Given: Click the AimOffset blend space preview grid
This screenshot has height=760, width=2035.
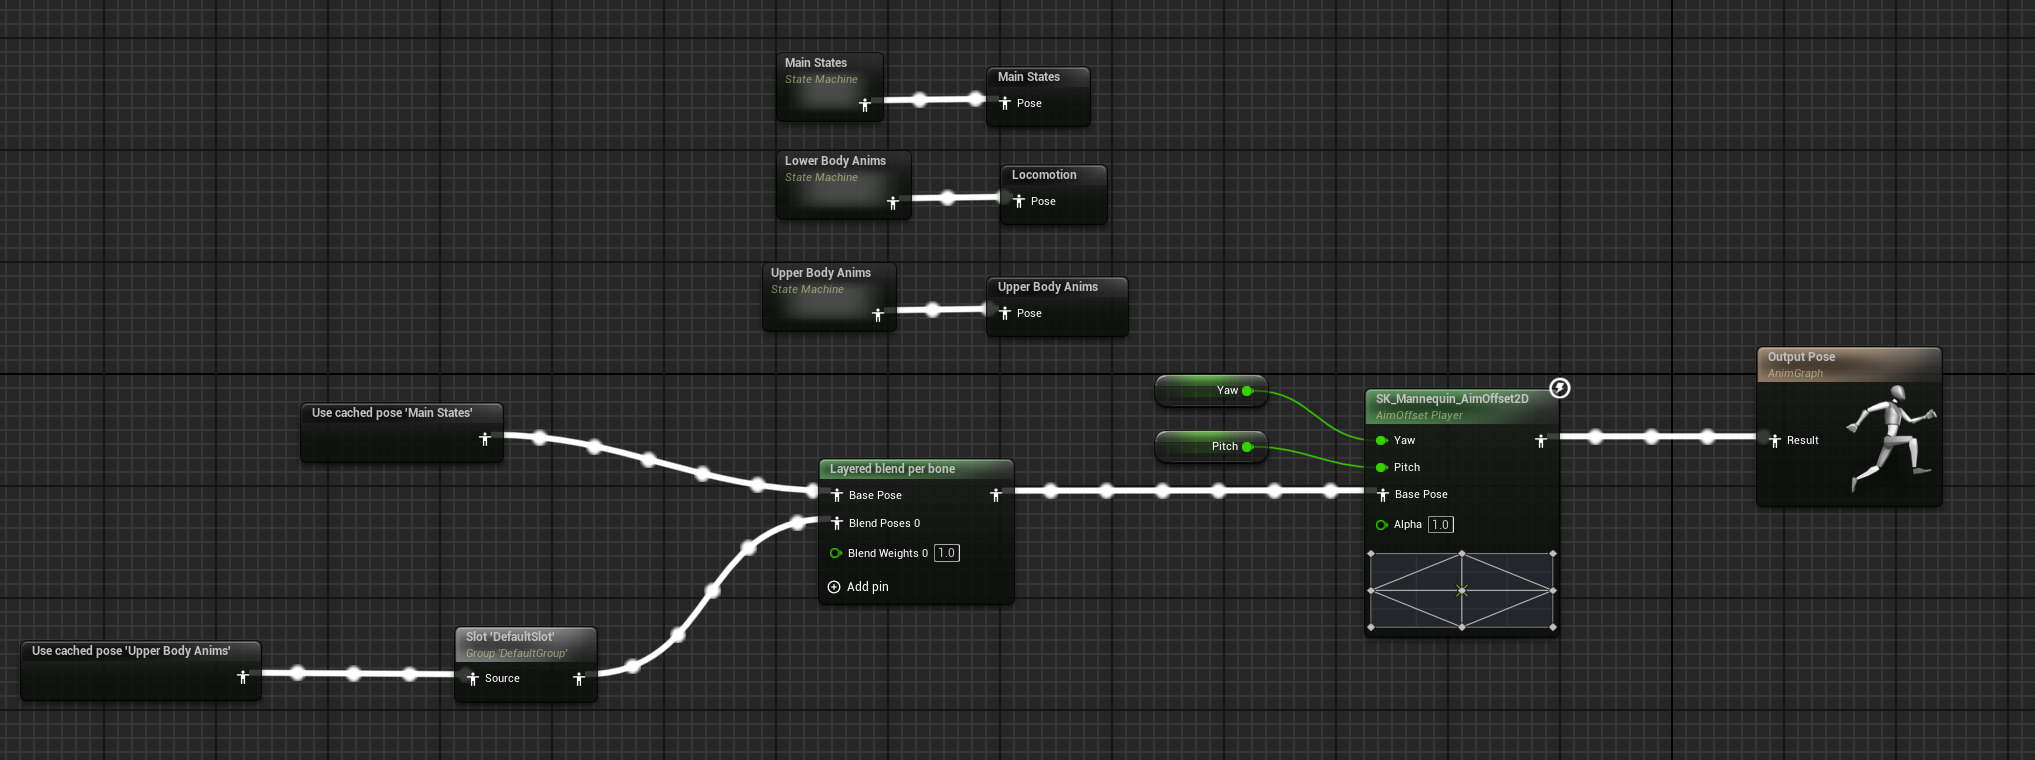Looking at the screenshot, I should (x=1461, y=590).
